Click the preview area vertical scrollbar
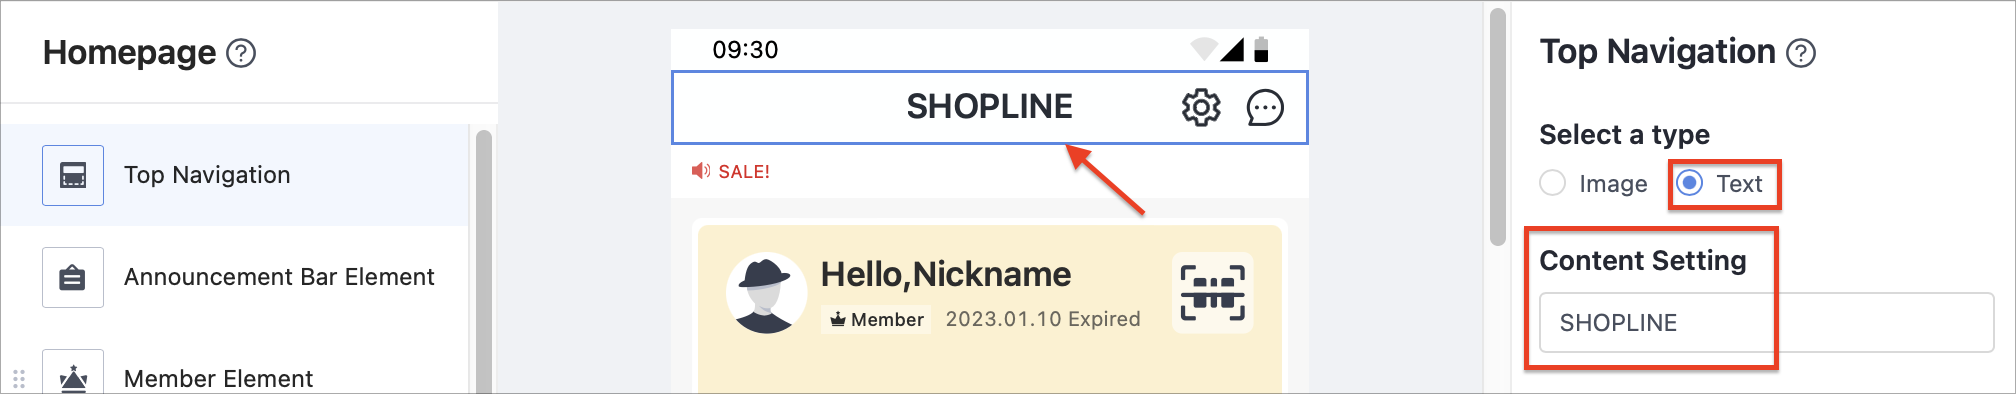The height and width of the screenshot is (394, 2016). pyautogui.click(x=1497, y=127)
